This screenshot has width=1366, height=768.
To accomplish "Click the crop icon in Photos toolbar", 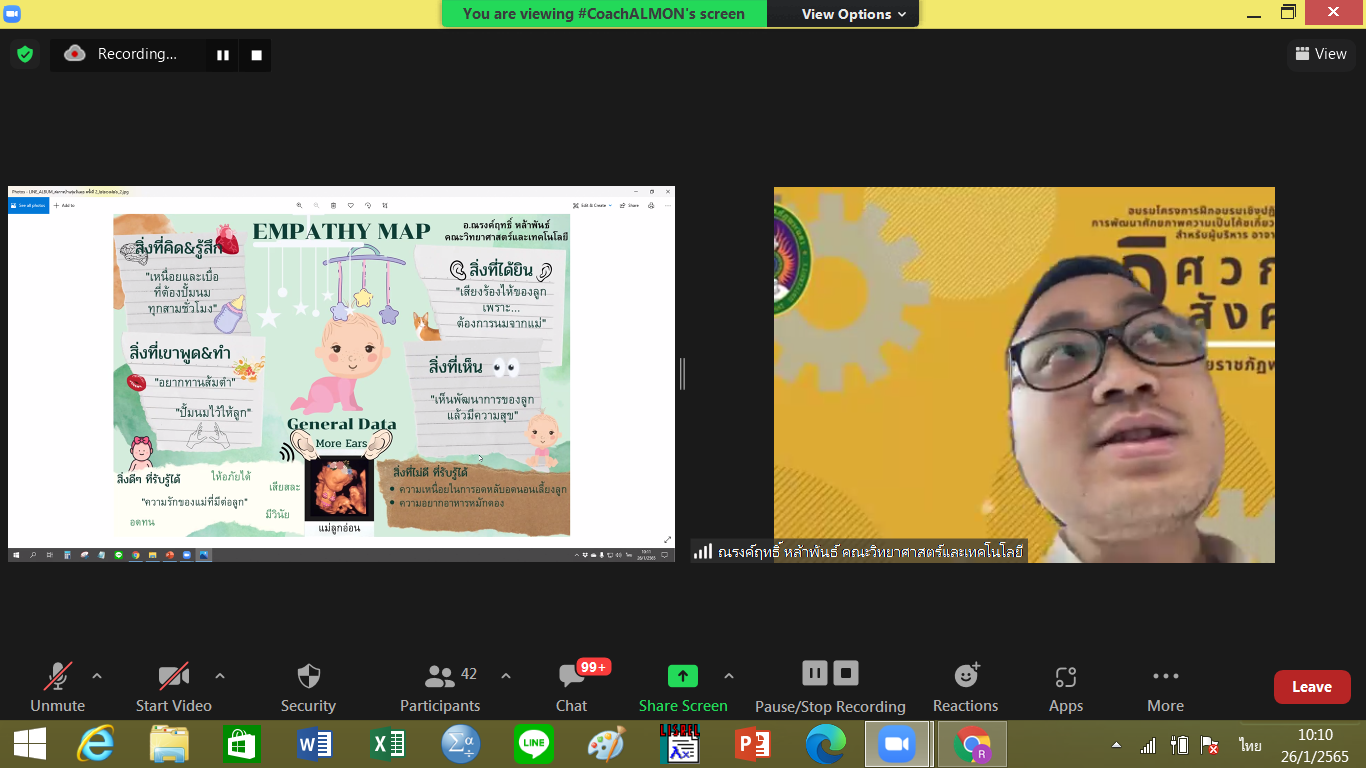I will pos(385,205).
